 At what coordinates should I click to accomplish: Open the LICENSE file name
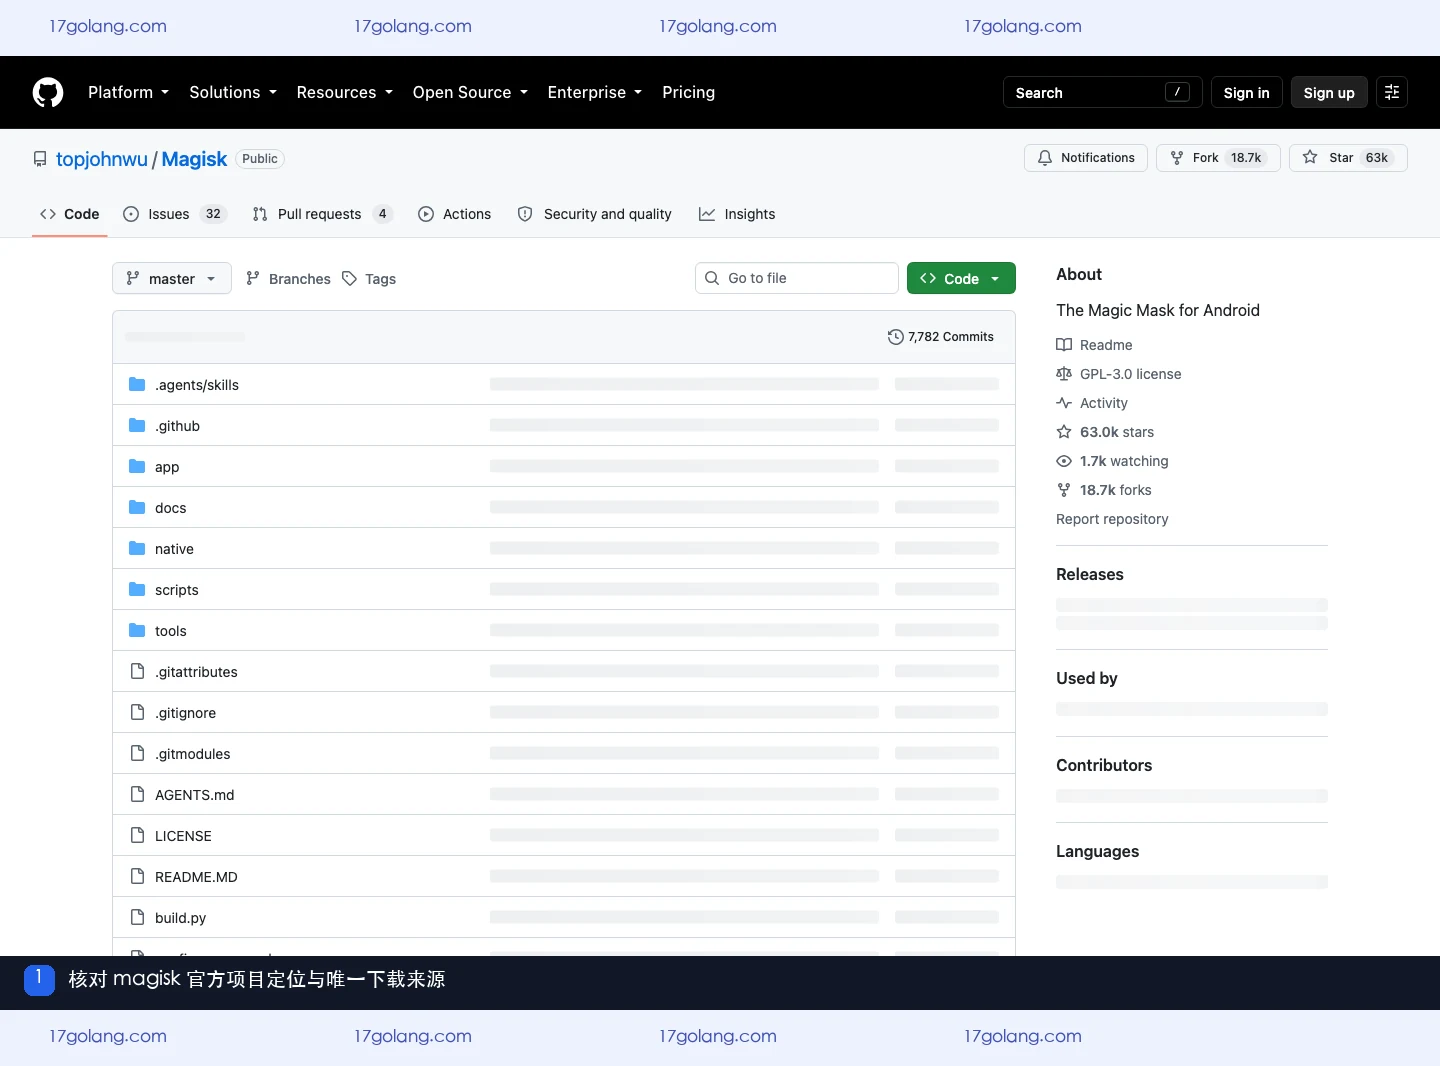tap(183, 836)
